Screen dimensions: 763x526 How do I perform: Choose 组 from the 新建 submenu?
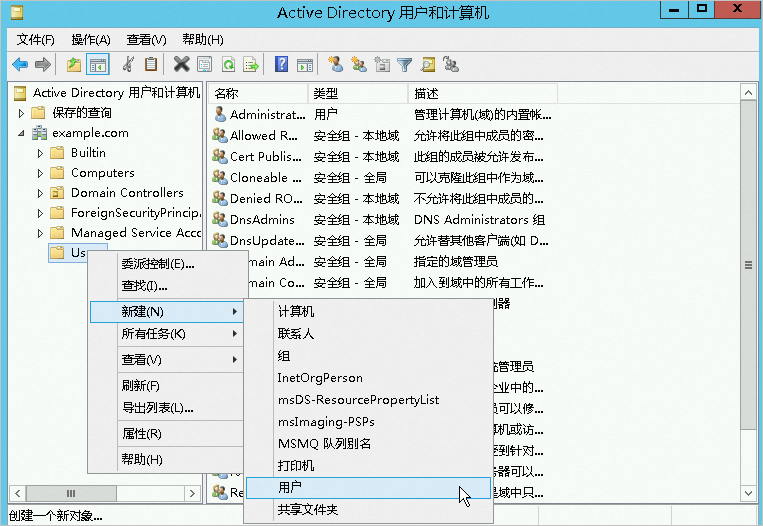368,356
